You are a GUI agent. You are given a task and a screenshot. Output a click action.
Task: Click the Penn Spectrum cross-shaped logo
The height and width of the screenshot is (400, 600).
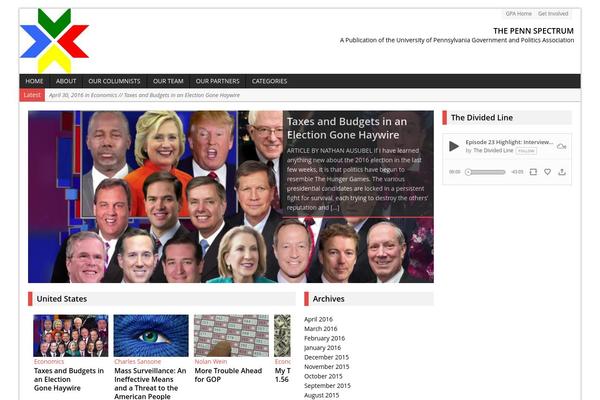pyautogui.click(x=54, y=41)
